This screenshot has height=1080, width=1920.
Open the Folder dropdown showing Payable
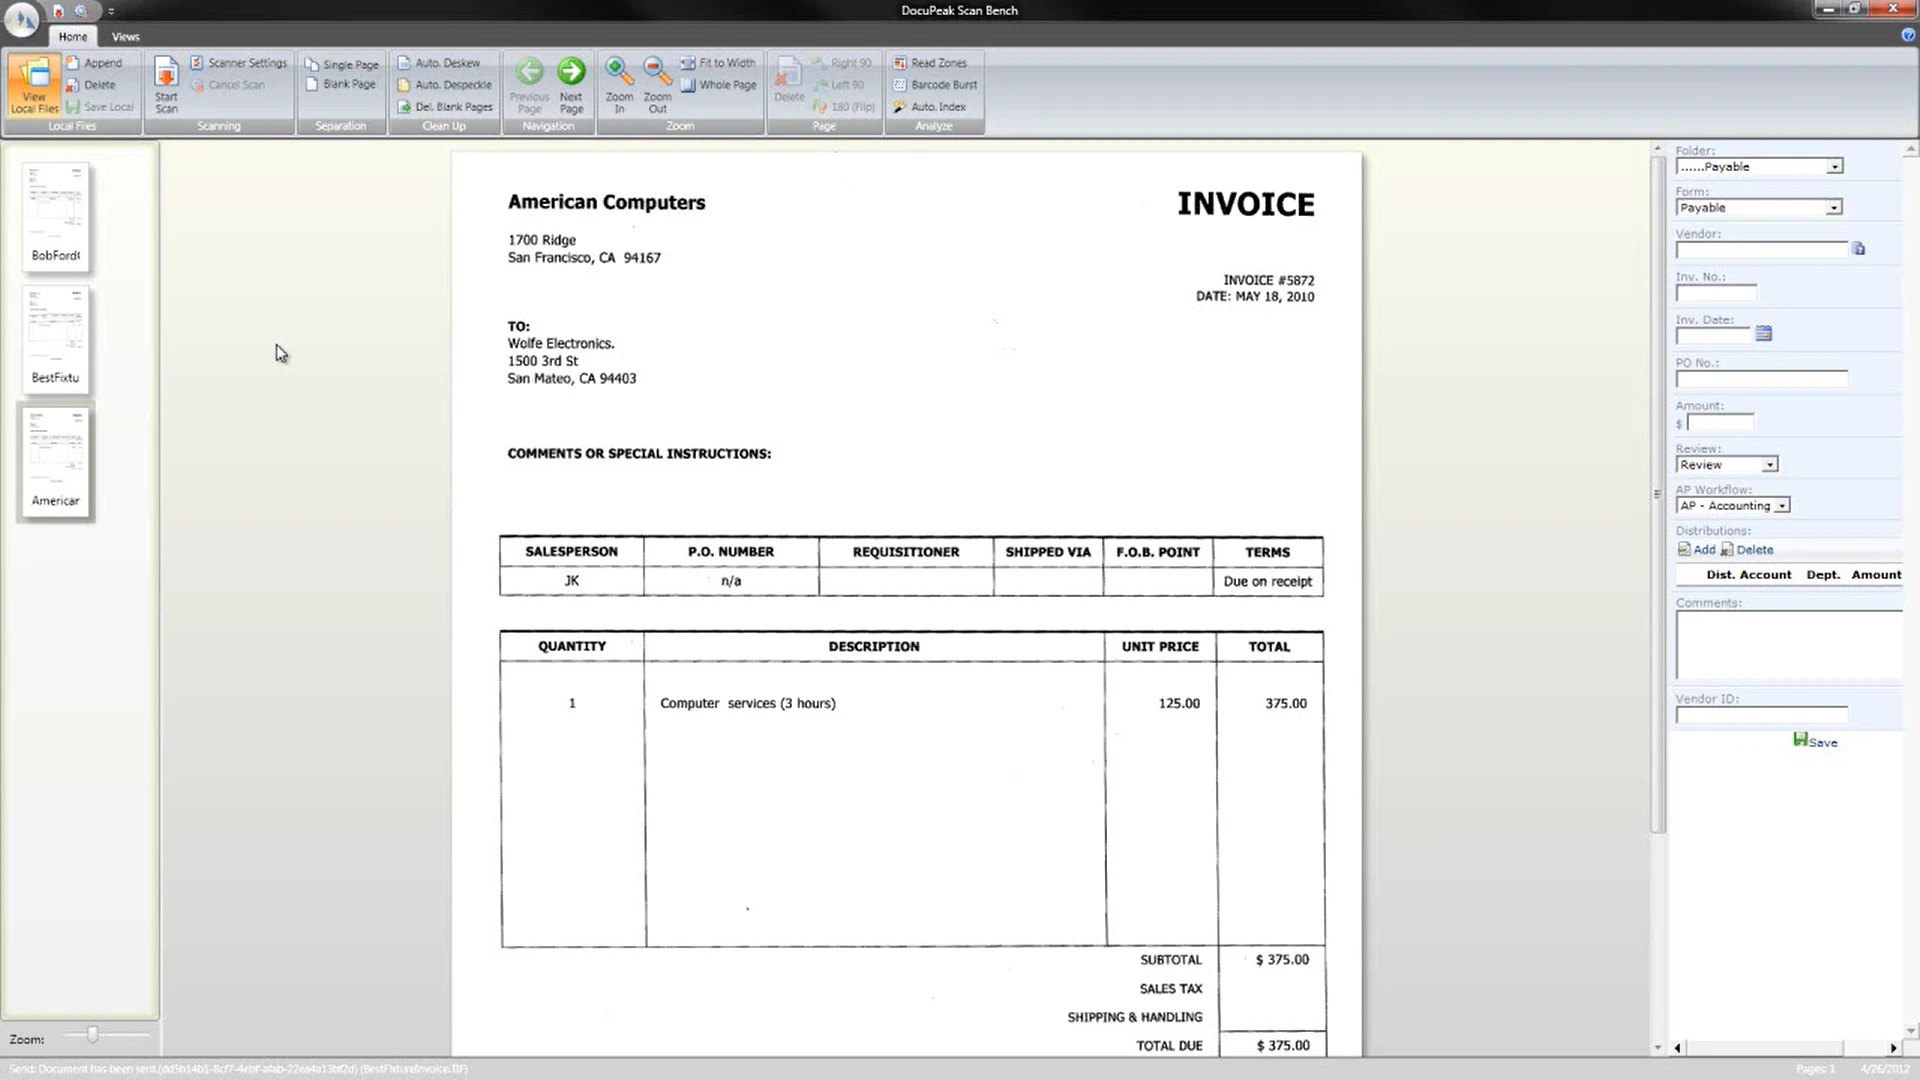tap(1836, 166)
